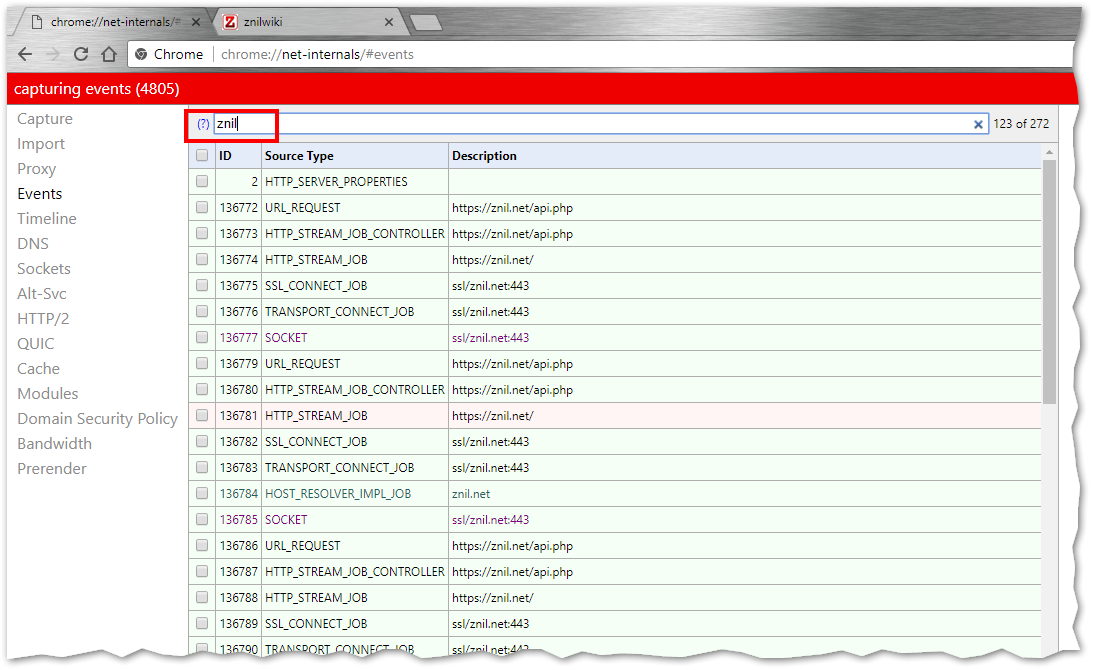This screenshot has height=670, width=1093.
Task: Sort events by Source Type column header
Action: pos(299,156)
